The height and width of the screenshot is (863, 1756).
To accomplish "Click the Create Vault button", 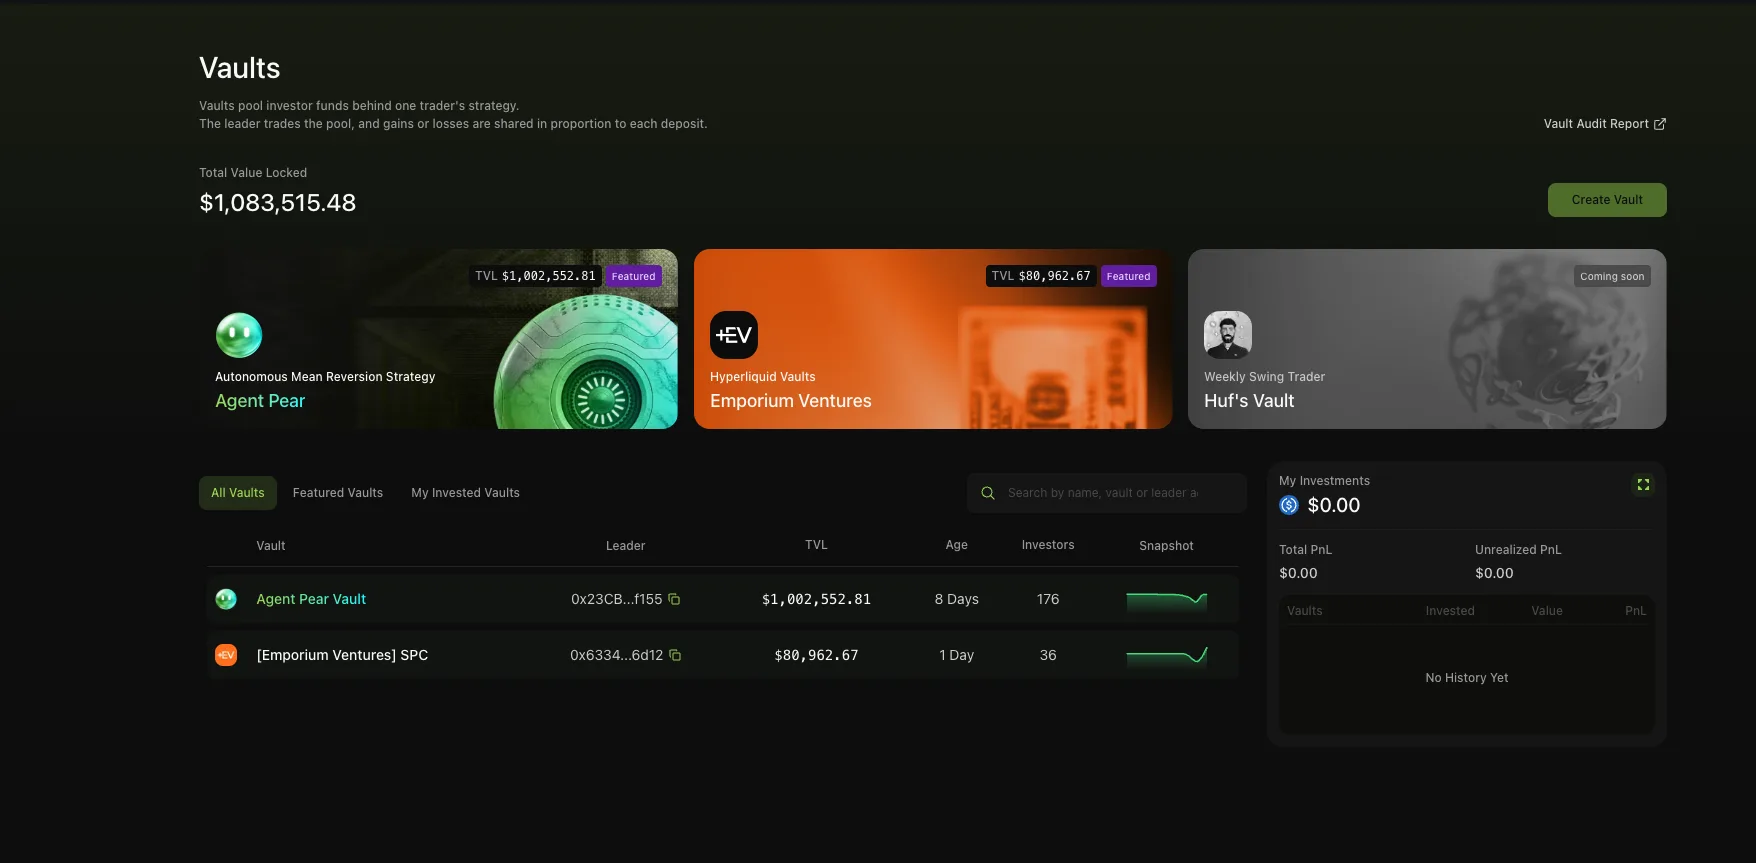I will tap(1607, 200).
